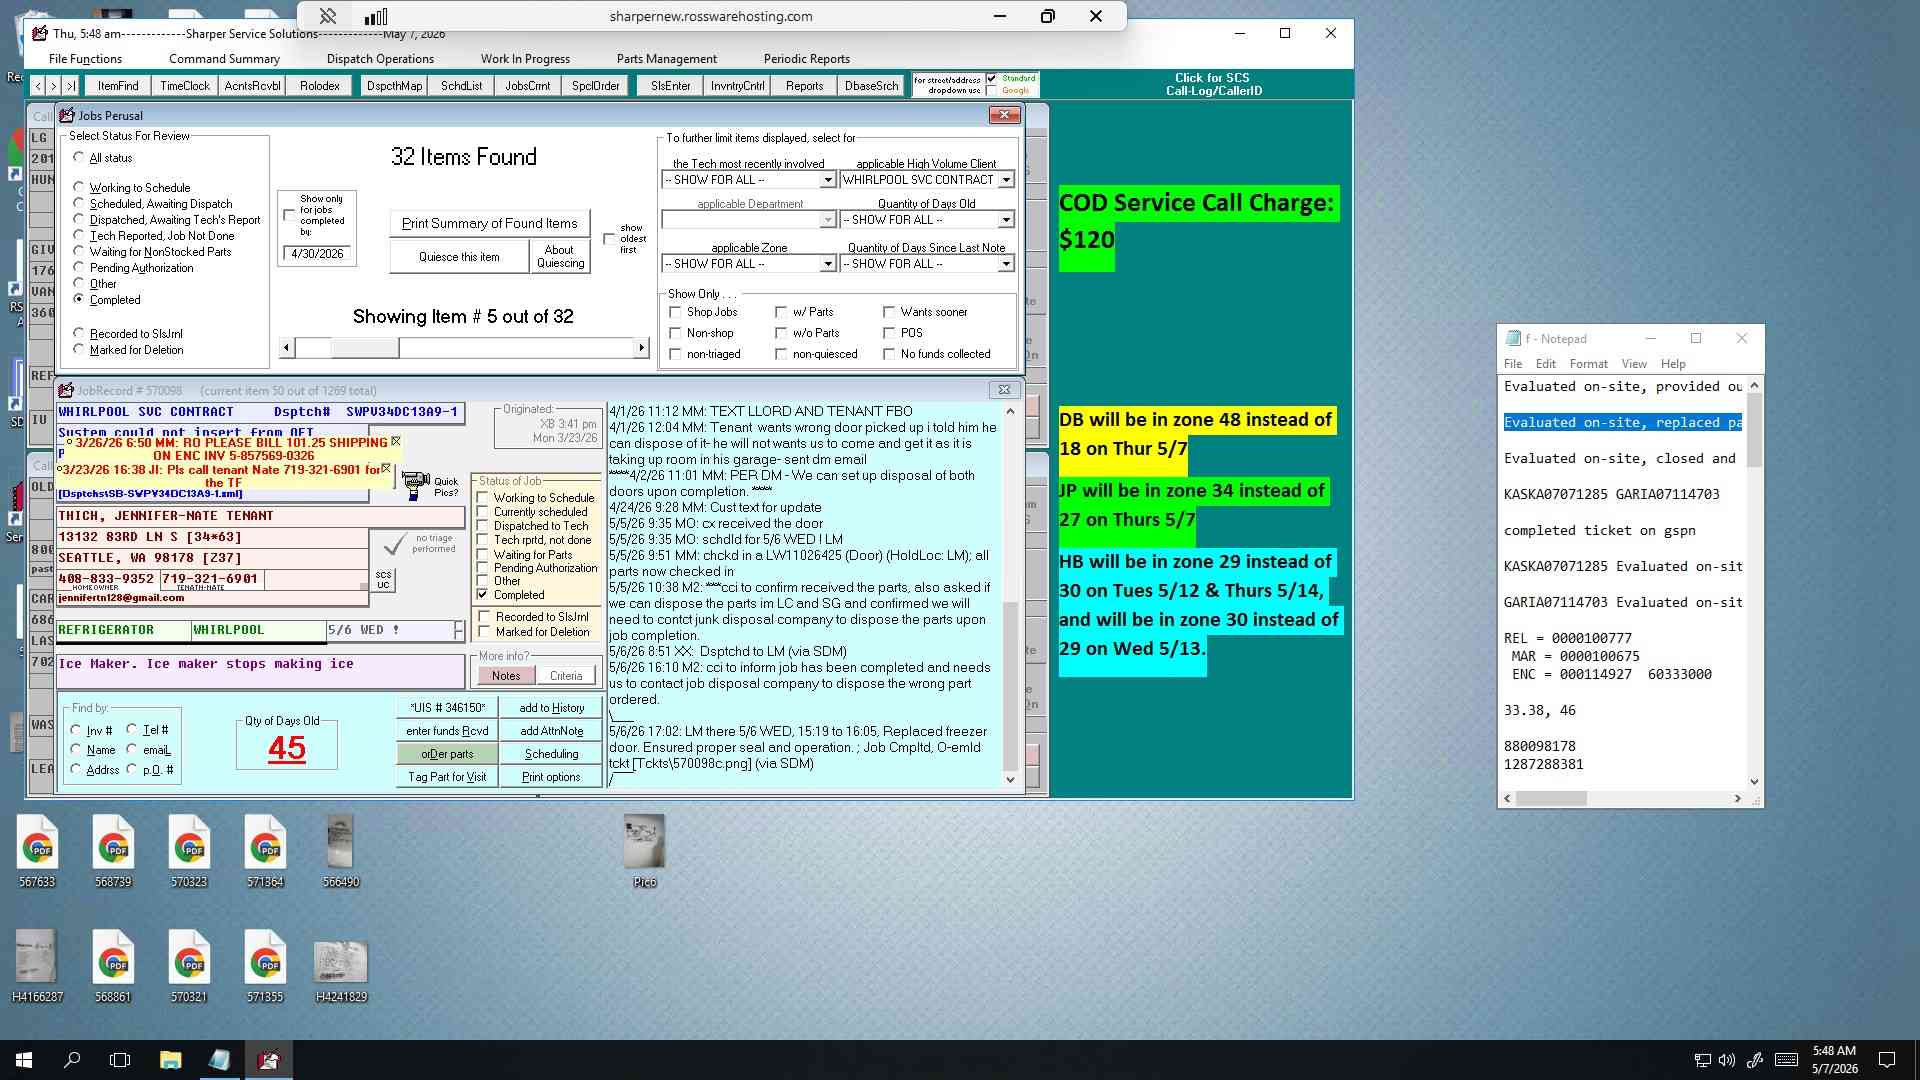Click the Quiesce this item button
Image resolution: width=1920 pixels, height=1080 pixels.
(x=459, y=257)
